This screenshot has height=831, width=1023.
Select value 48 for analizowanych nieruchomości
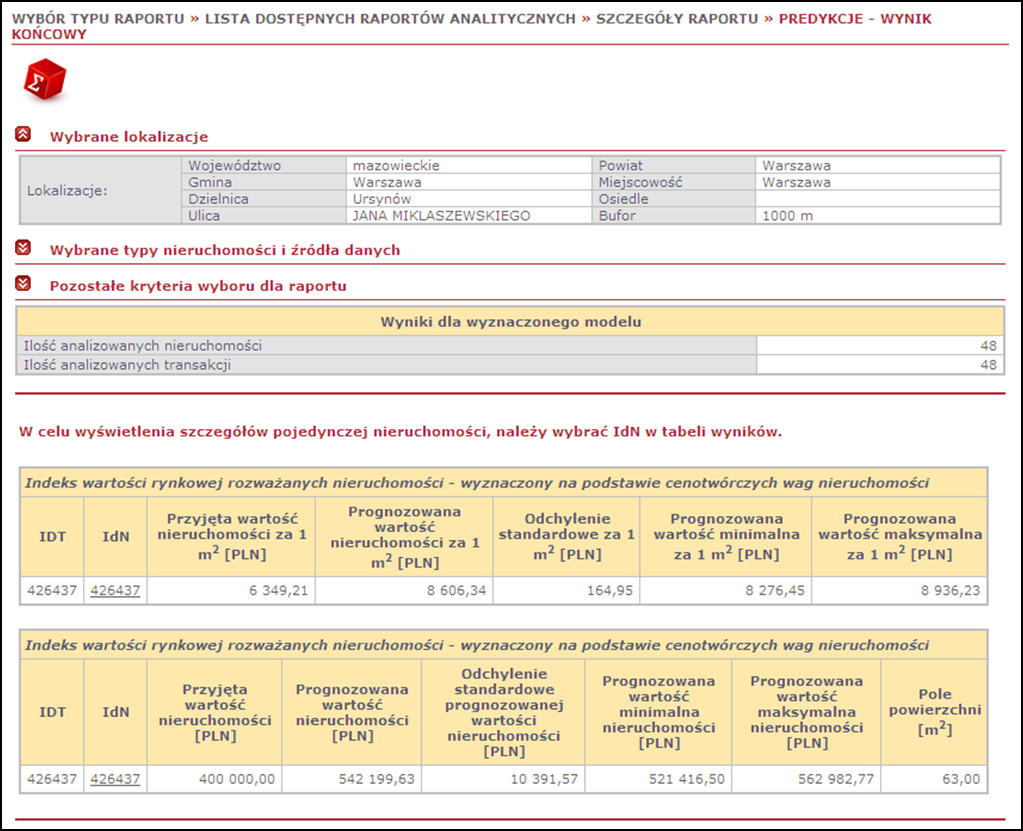point(880,346)
